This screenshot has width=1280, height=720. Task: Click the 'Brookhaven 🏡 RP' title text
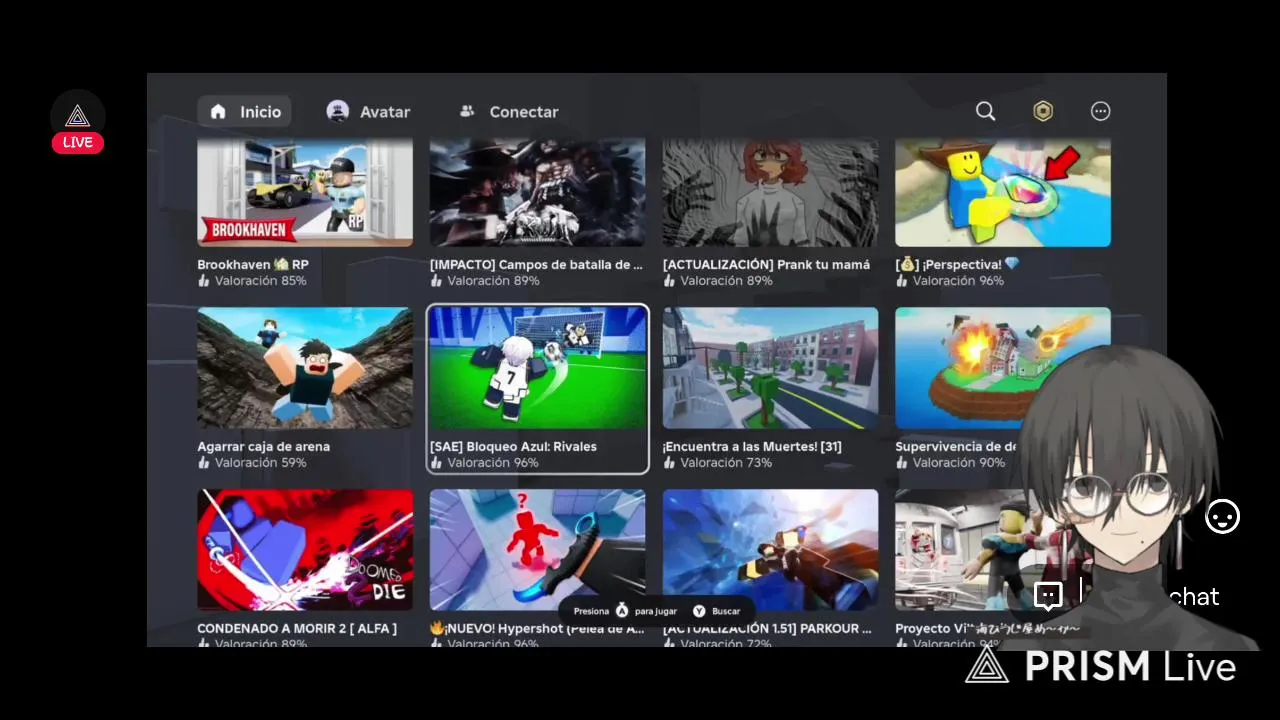[253, 265]
